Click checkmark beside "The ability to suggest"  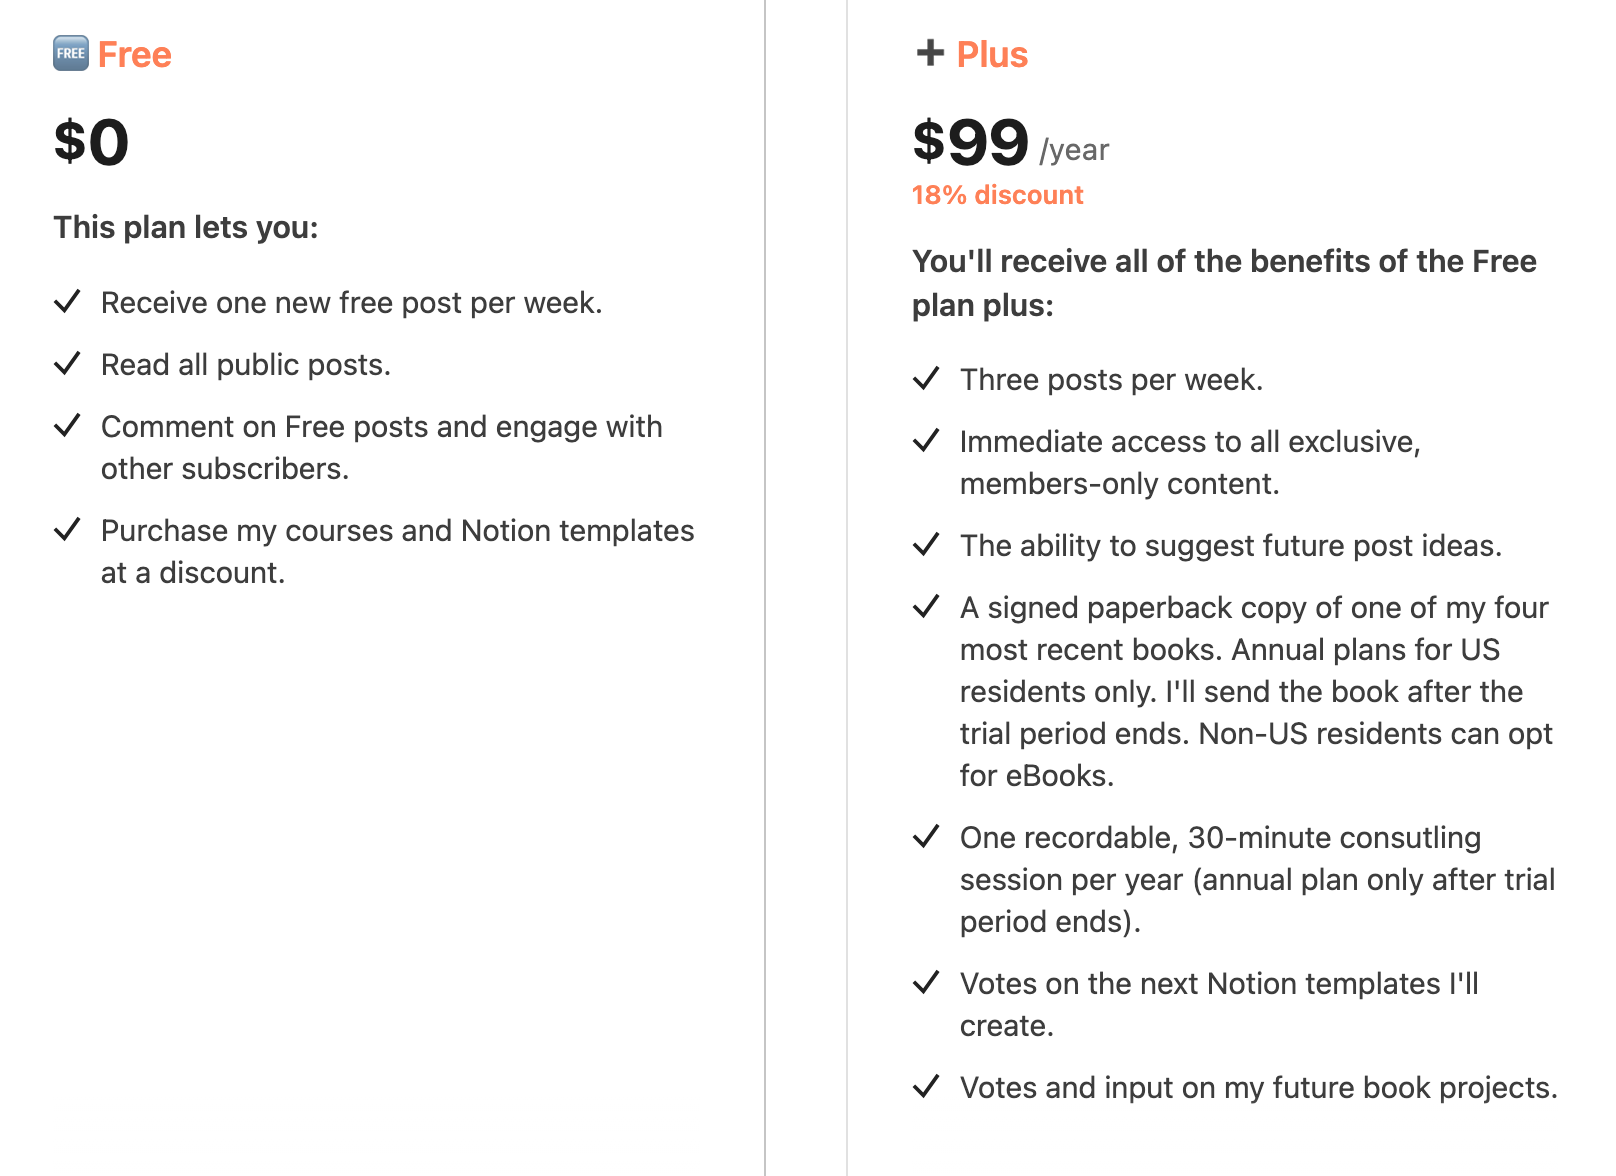point(927,544)
